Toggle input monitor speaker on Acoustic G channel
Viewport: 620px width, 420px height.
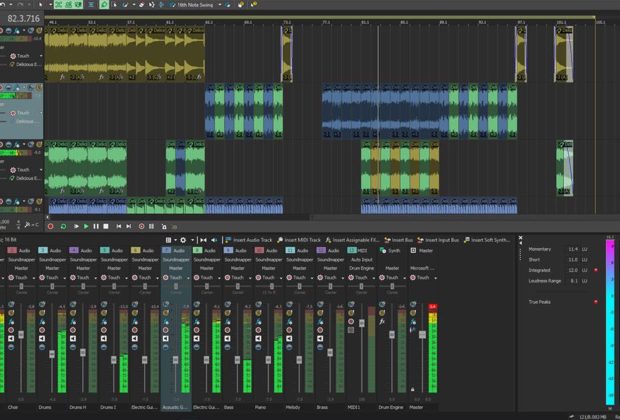point(166,339)
